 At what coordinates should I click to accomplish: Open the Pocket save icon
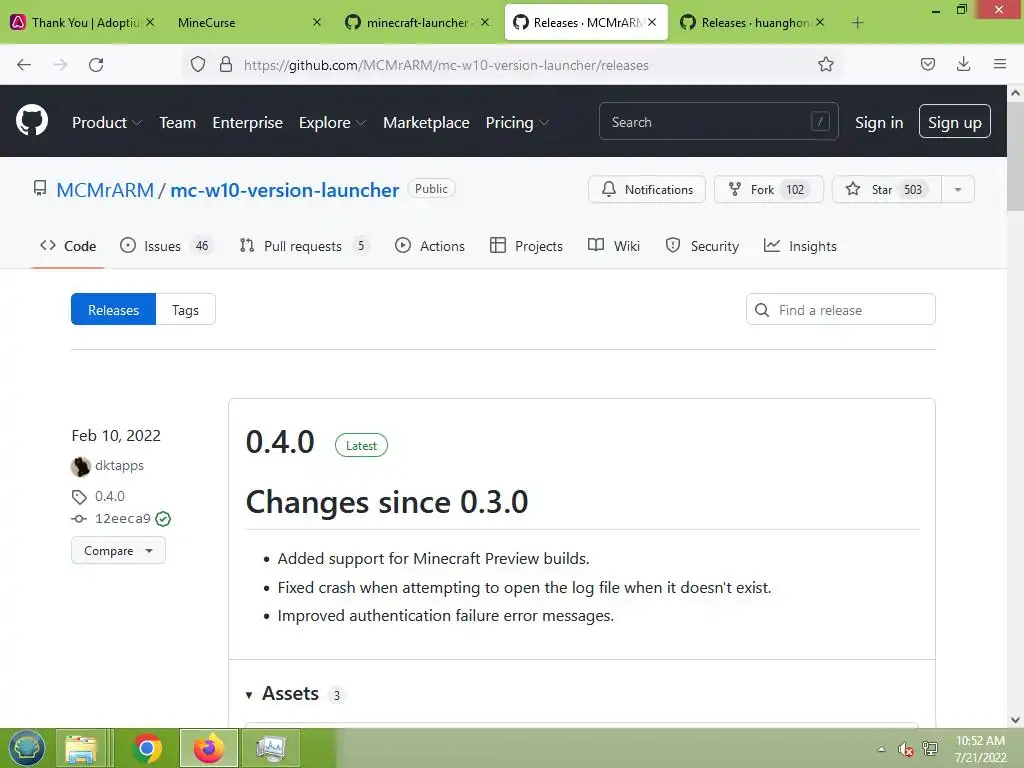point(928,64)
